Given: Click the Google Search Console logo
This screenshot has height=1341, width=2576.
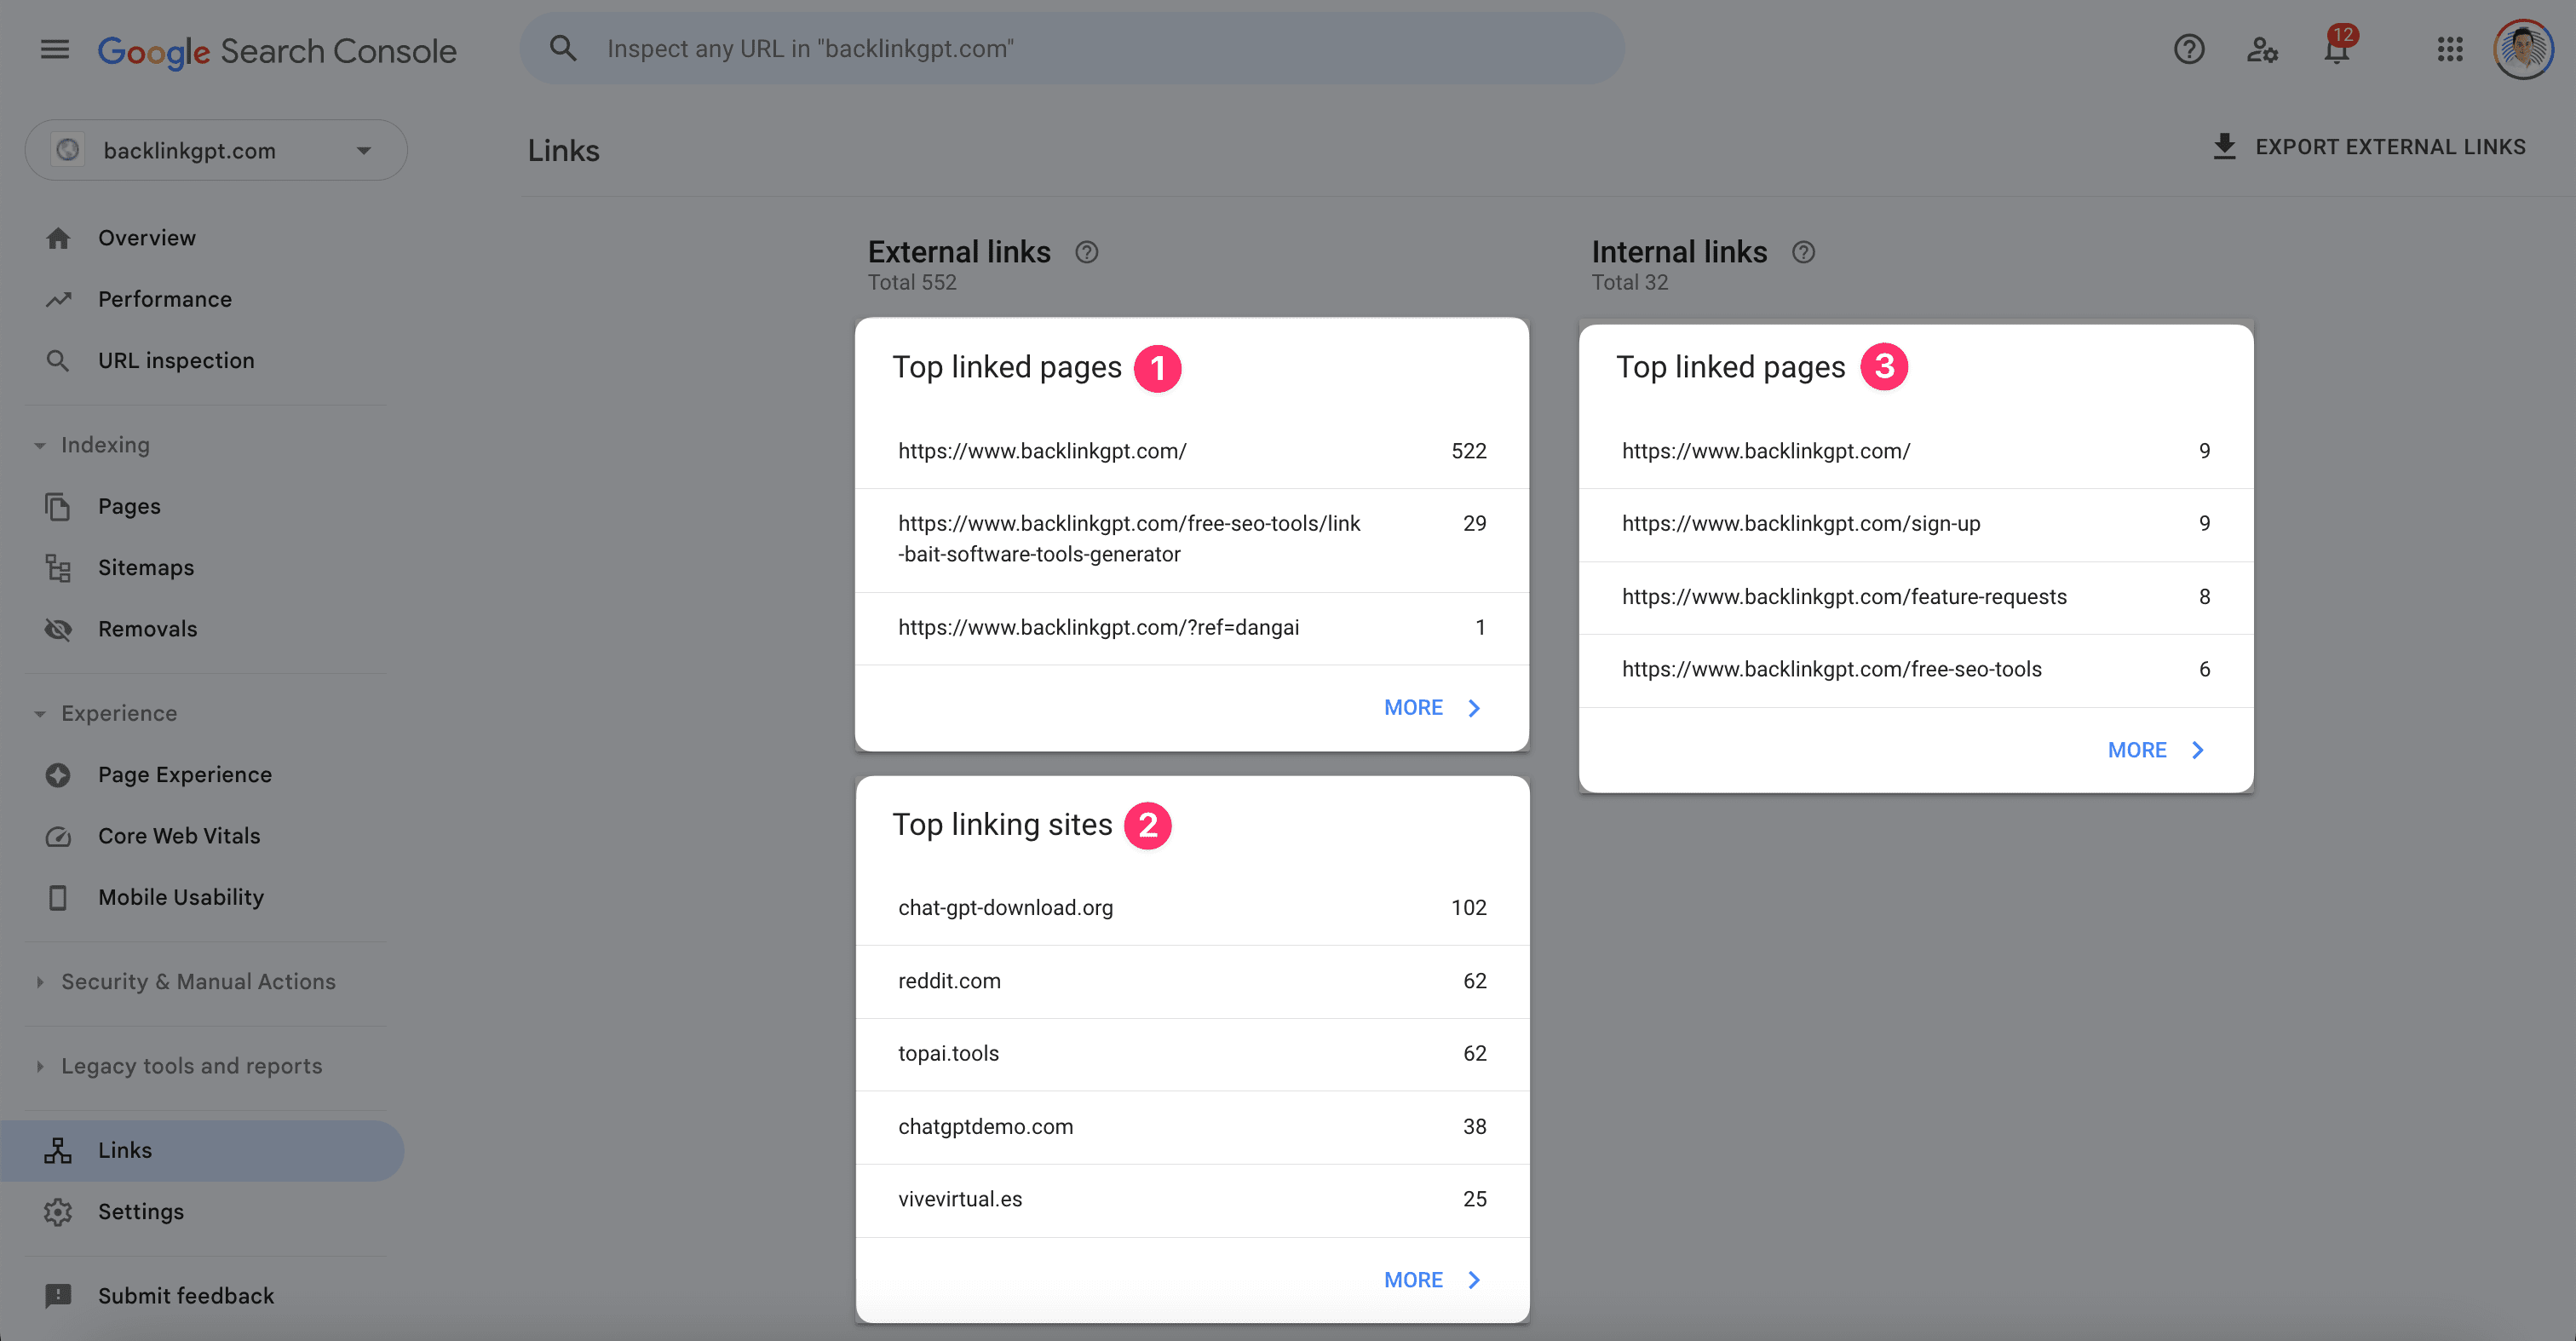Looking at the screenshot, I should [x=277, y=50].
